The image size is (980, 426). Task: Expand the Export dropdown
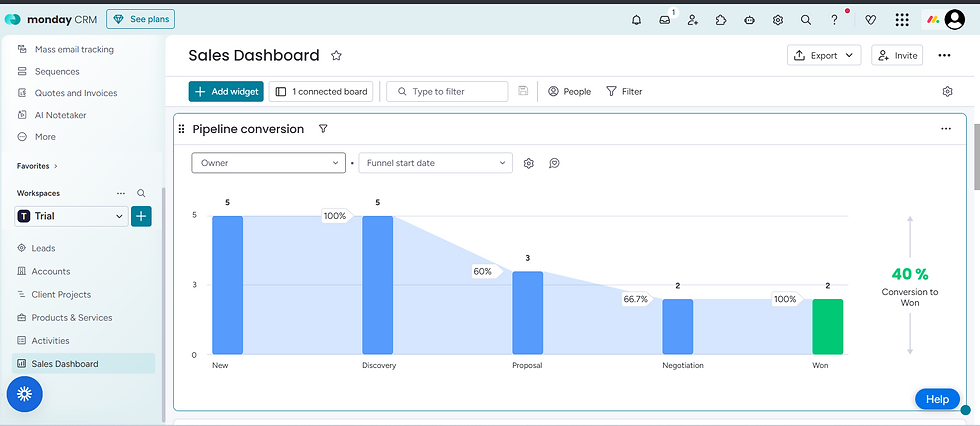(824, 56)
